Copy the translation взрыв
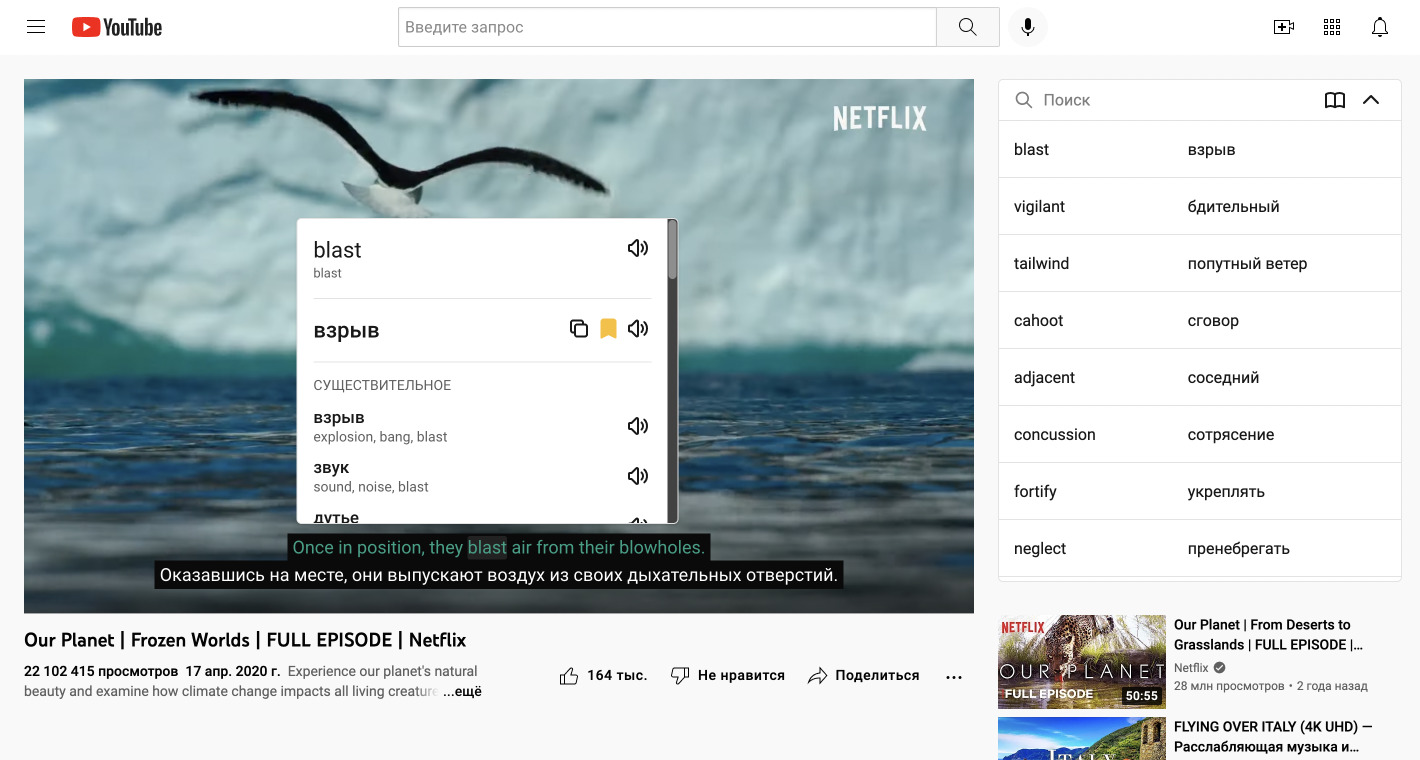This screenshot has height=760, width=1420. 578,329
